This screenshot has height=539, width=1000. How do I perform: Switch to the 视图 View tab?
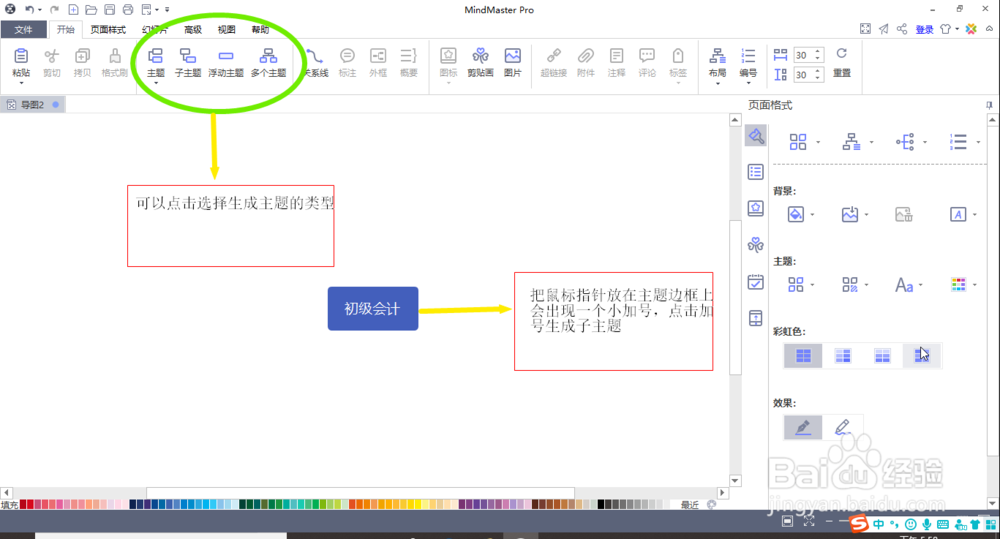[226, 29]
